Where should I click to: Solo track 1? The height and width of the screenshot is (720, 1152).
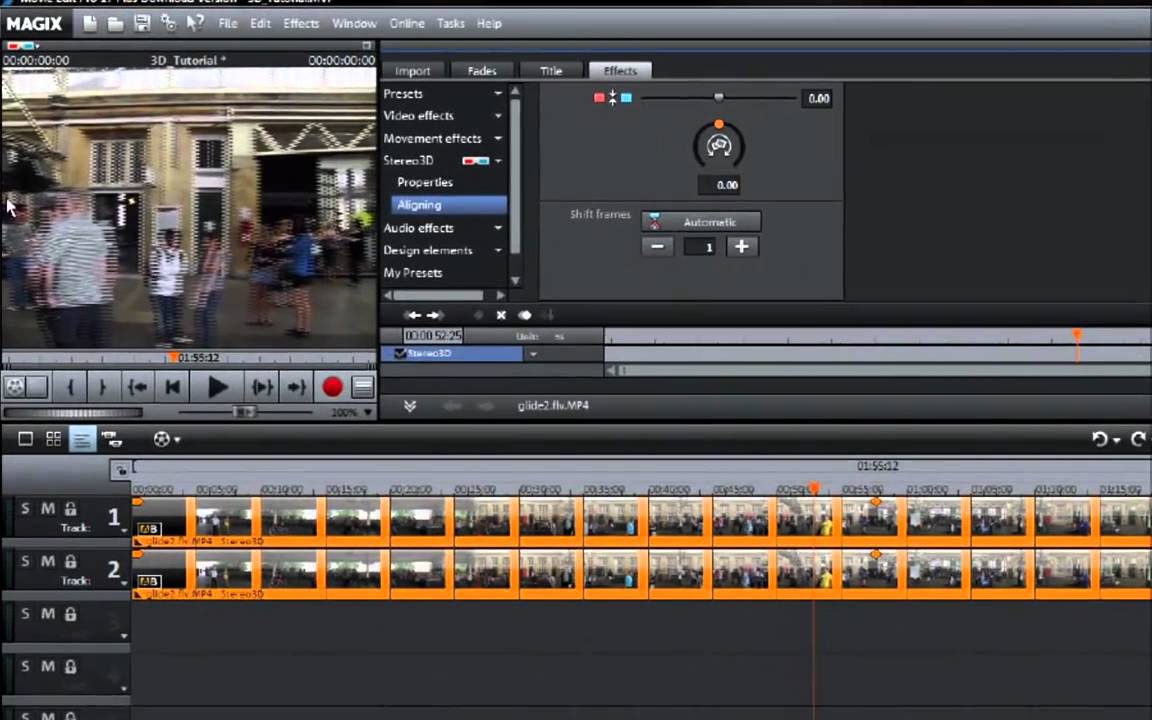26,508
